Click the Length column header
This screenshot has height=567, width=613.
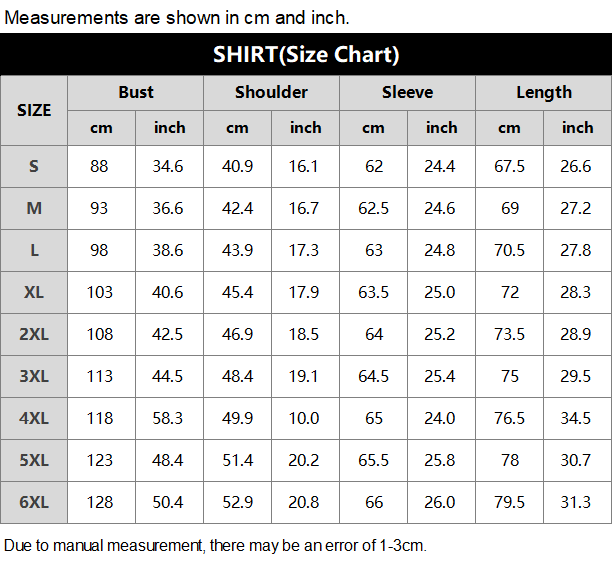pos(544,93)
